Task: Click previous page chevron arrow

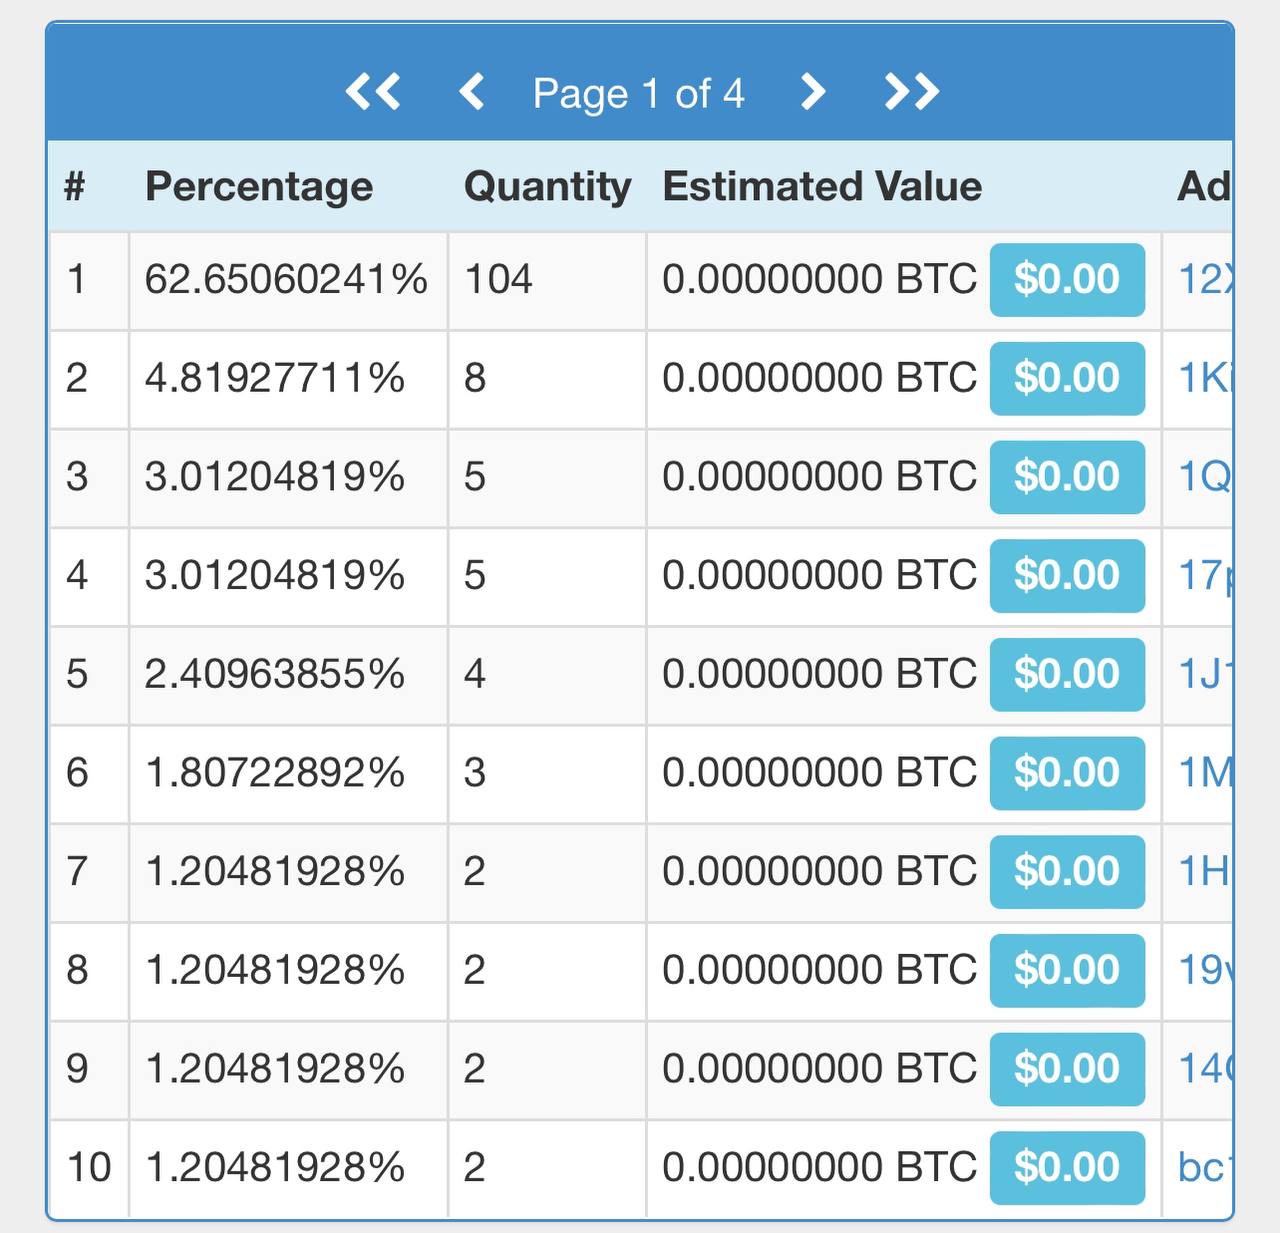Action: [x=472, y=92]
